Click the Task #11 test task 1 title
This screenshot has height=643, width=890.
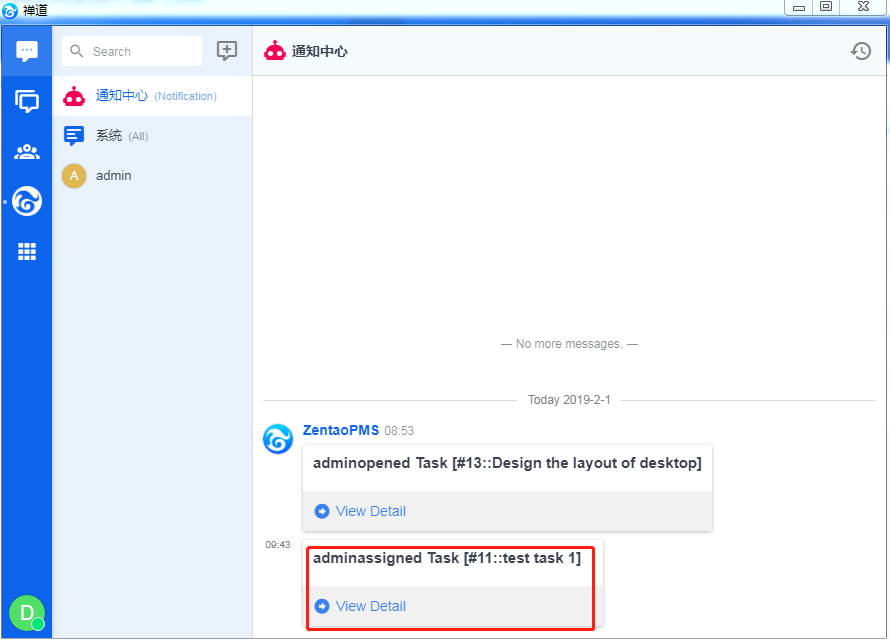click(446, 558)
